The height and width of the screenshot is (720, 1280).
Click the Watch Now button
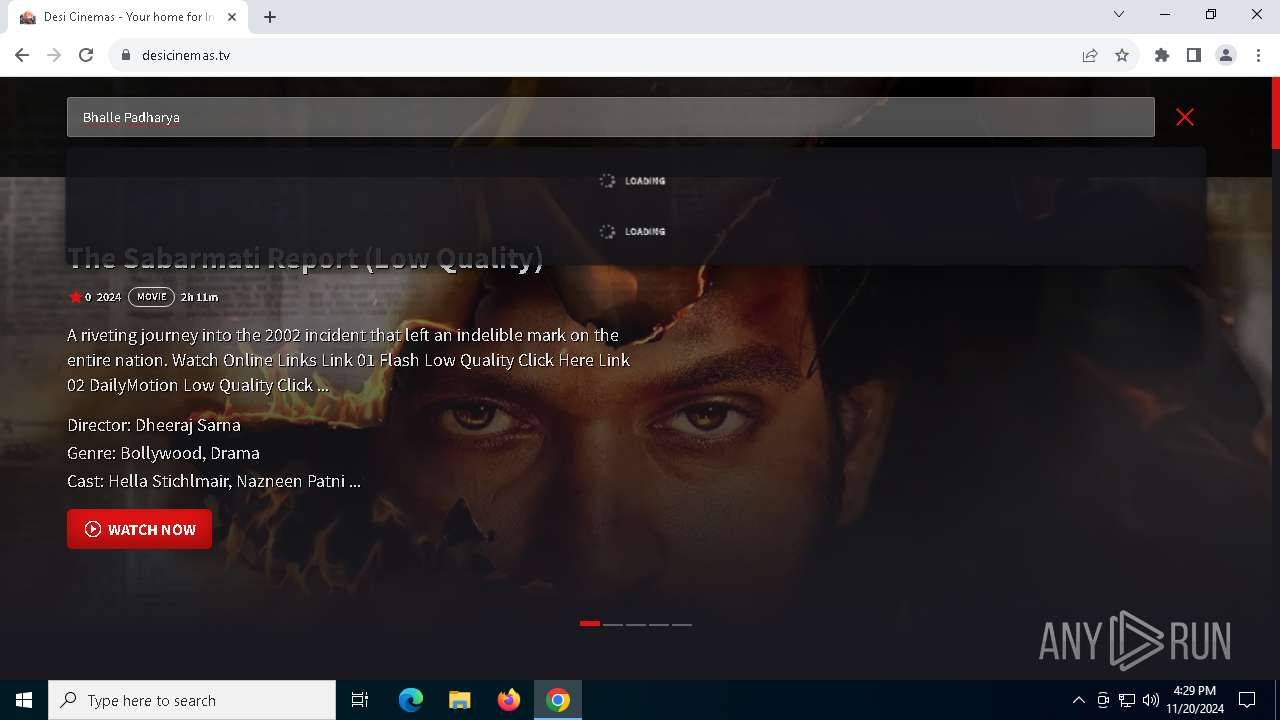pyautogui.click(x=139, y=529)
